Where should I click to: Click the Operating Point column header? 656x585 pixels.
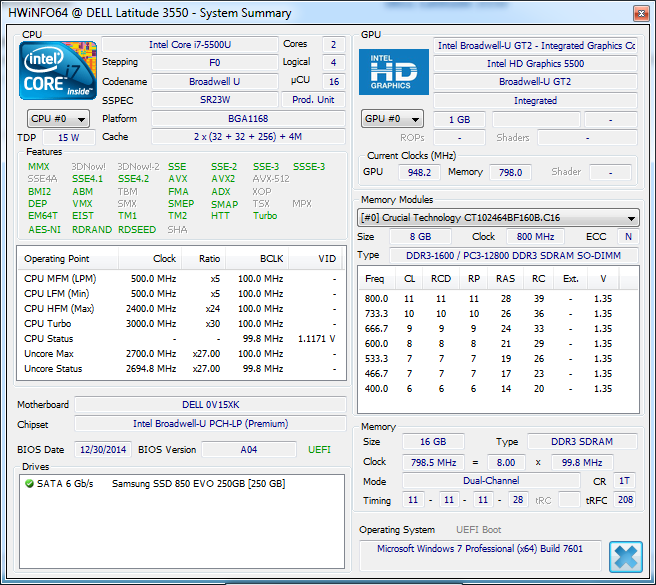[68, 259]
